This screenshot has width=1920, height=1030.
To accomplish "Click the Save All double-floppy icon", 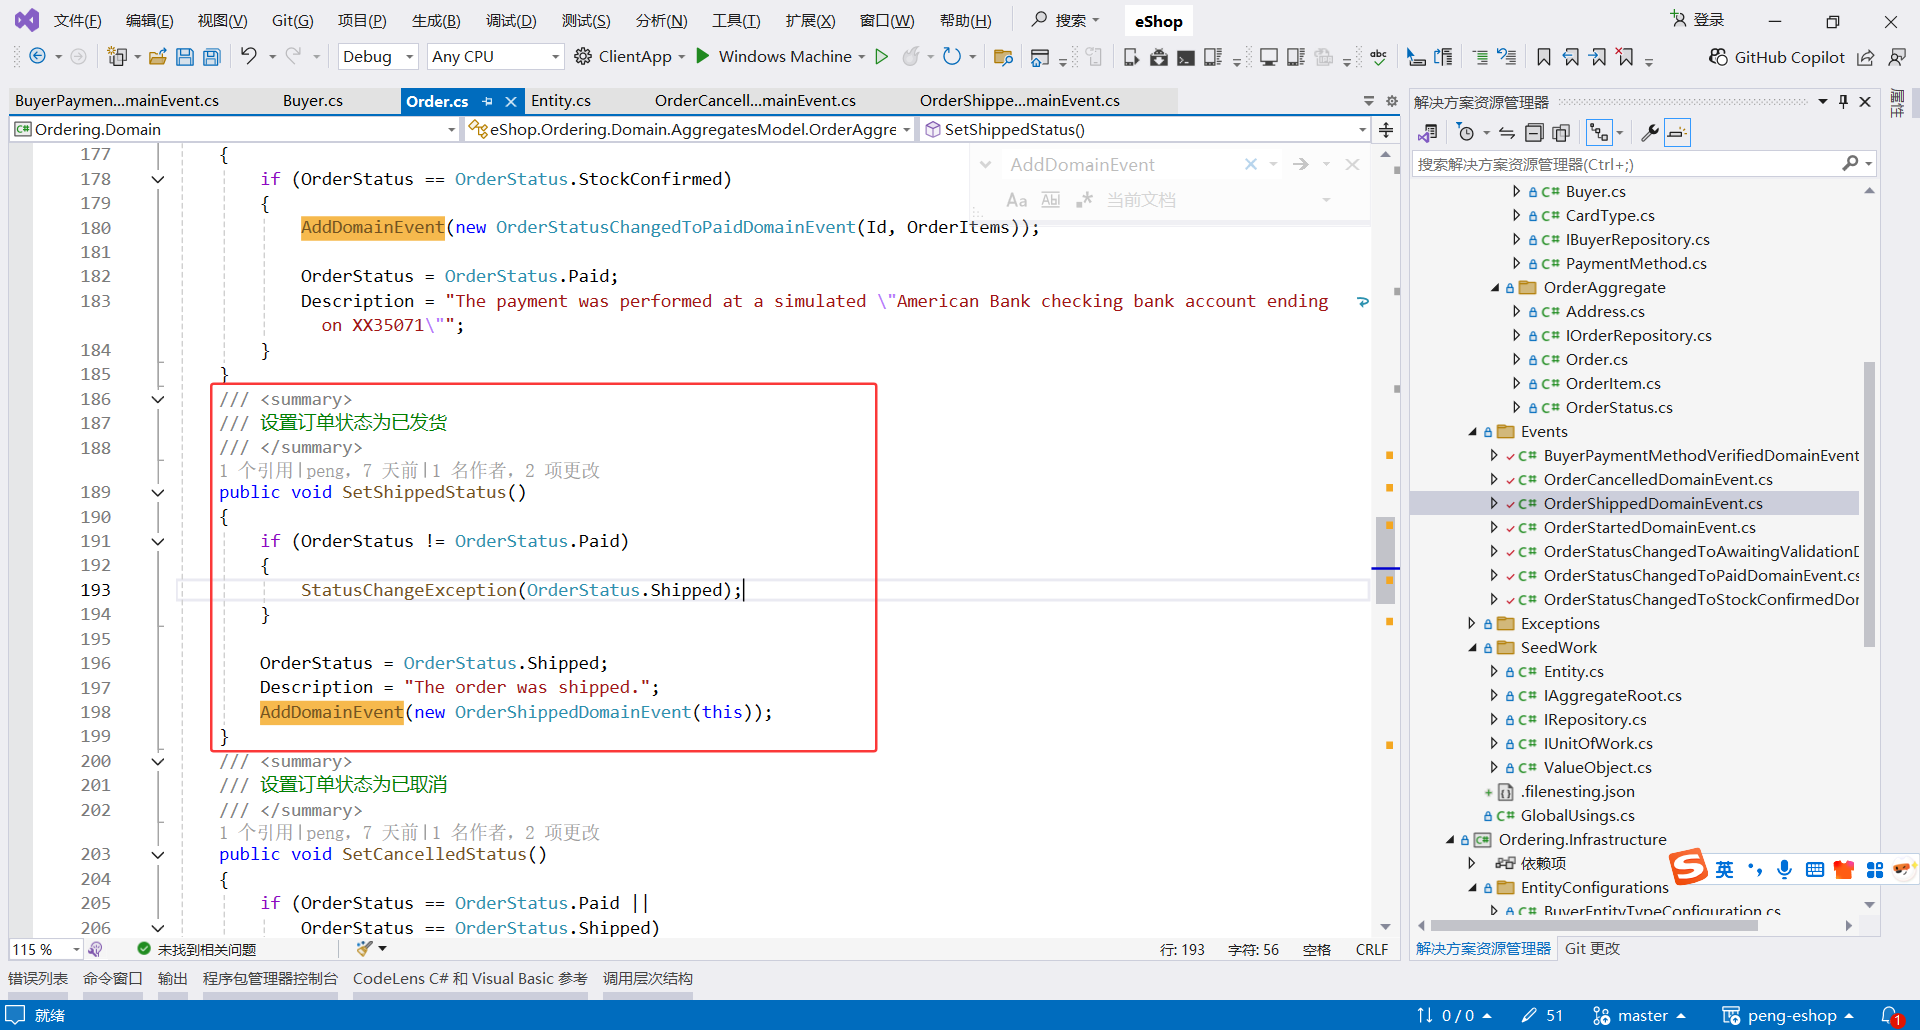I will (x=212, y=57).
